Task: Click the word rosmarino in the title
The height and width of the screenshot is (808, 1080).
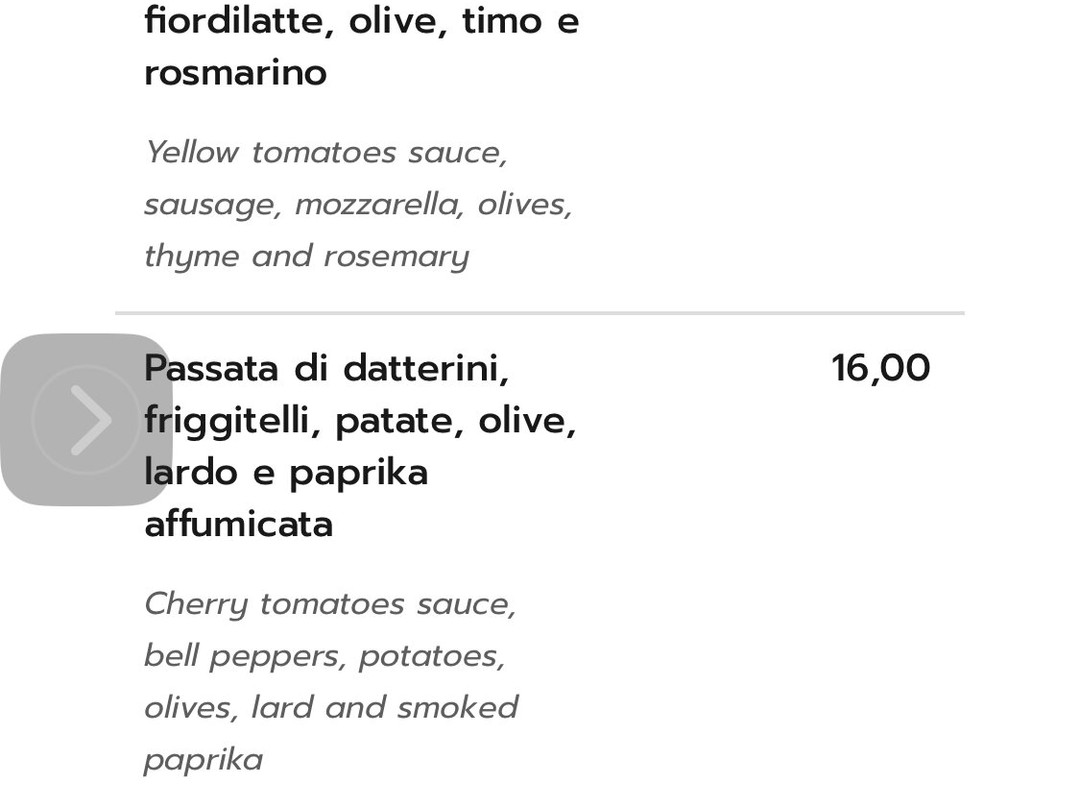Action: [x=235, y=73]
